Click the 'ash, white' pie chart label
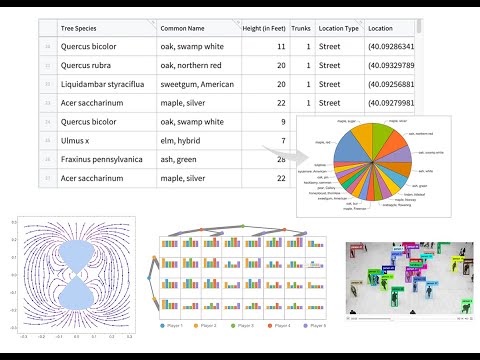Image resolution: width=480 pixels, height=360 pixels. pos(426,171)
